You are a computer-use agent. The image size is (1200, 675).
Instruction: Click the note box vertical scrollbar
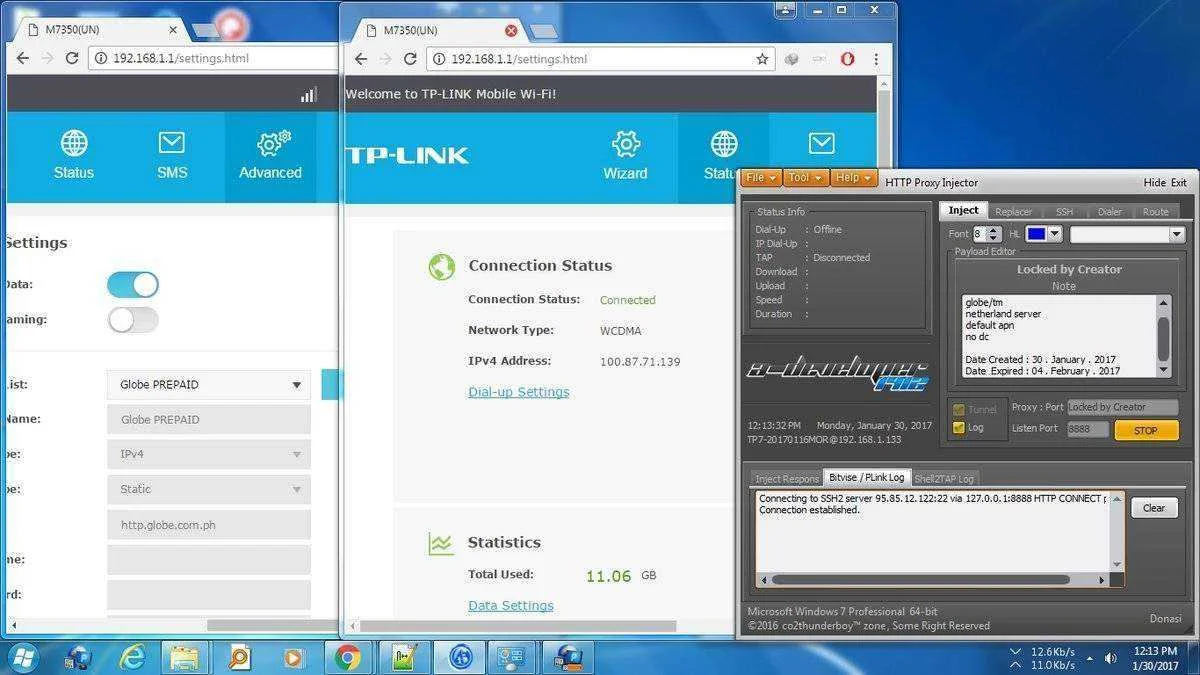(x=1163, y=336)
